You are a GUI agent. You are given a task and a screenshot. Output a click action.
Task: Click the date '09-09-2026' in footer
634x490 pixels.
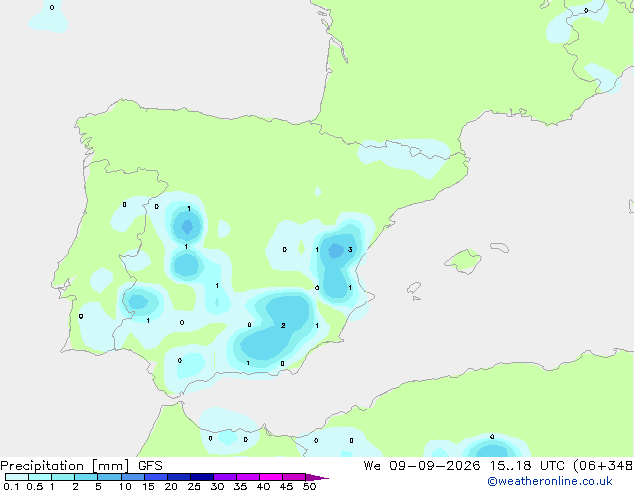435,466
